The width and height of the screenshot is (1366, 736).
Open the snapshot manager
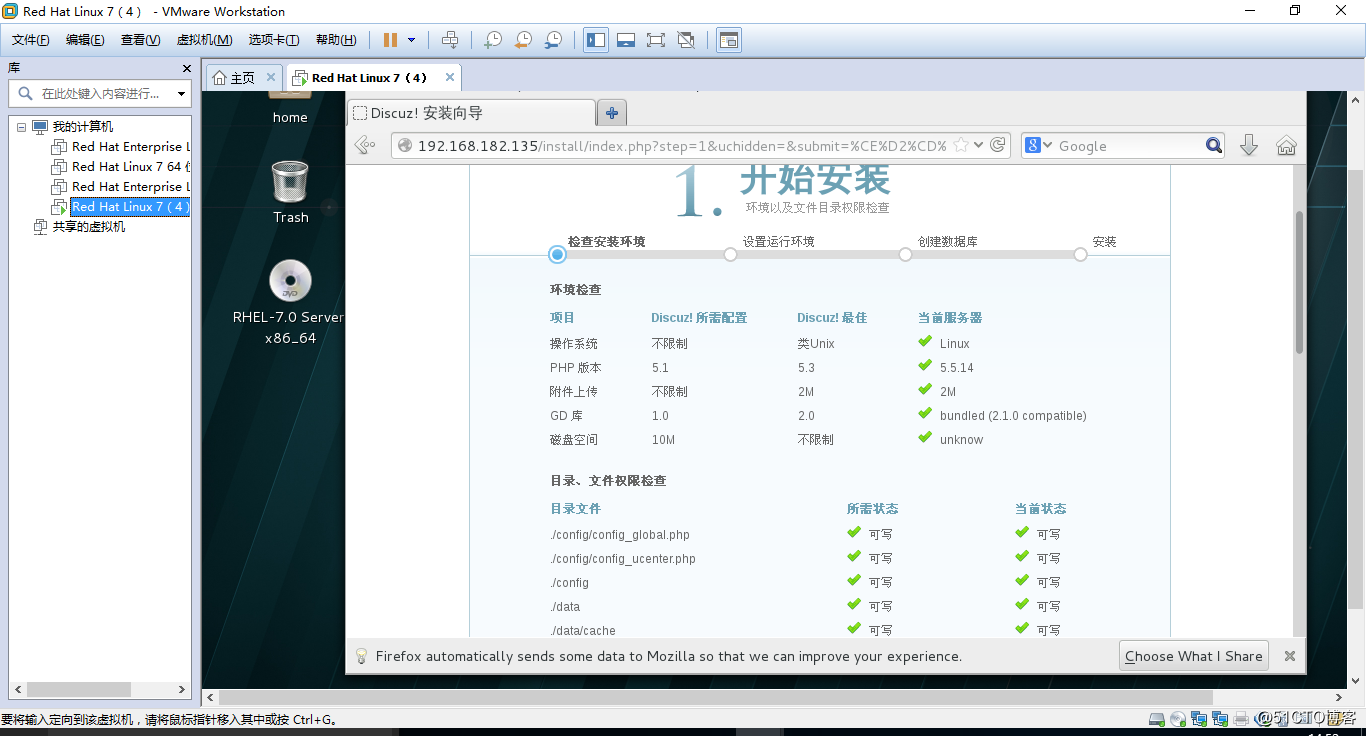point(553,40)
